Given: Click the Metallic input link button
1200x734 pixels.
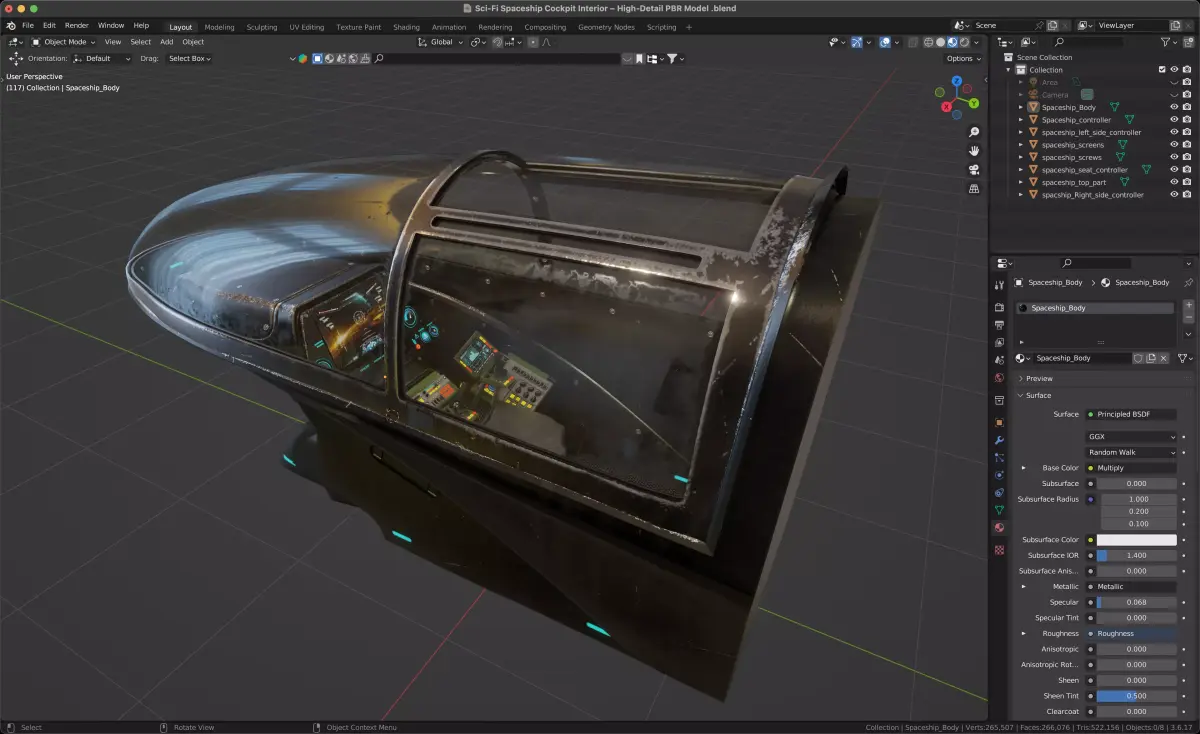Looking at the screenshot, I should pyautogui.click(x=1131, y=587).
